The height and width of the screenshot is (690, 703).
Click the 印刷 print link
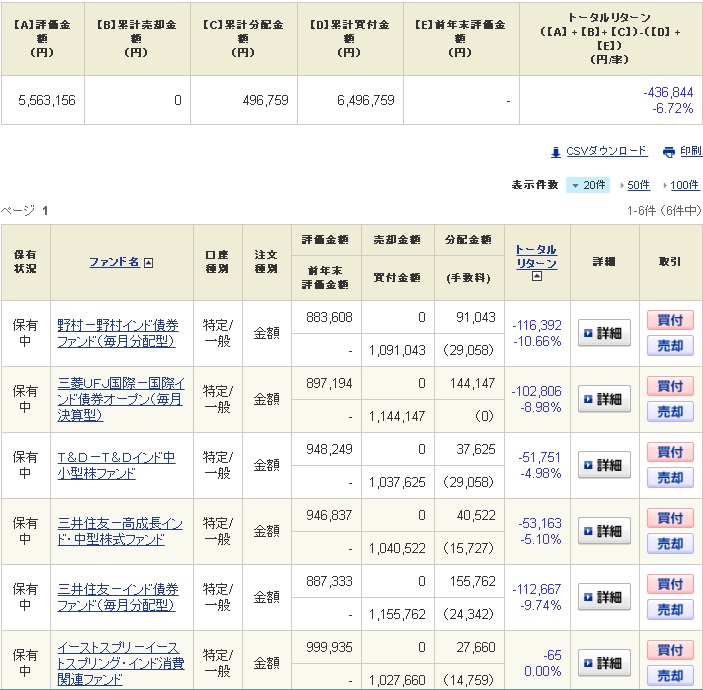[690, 152]
